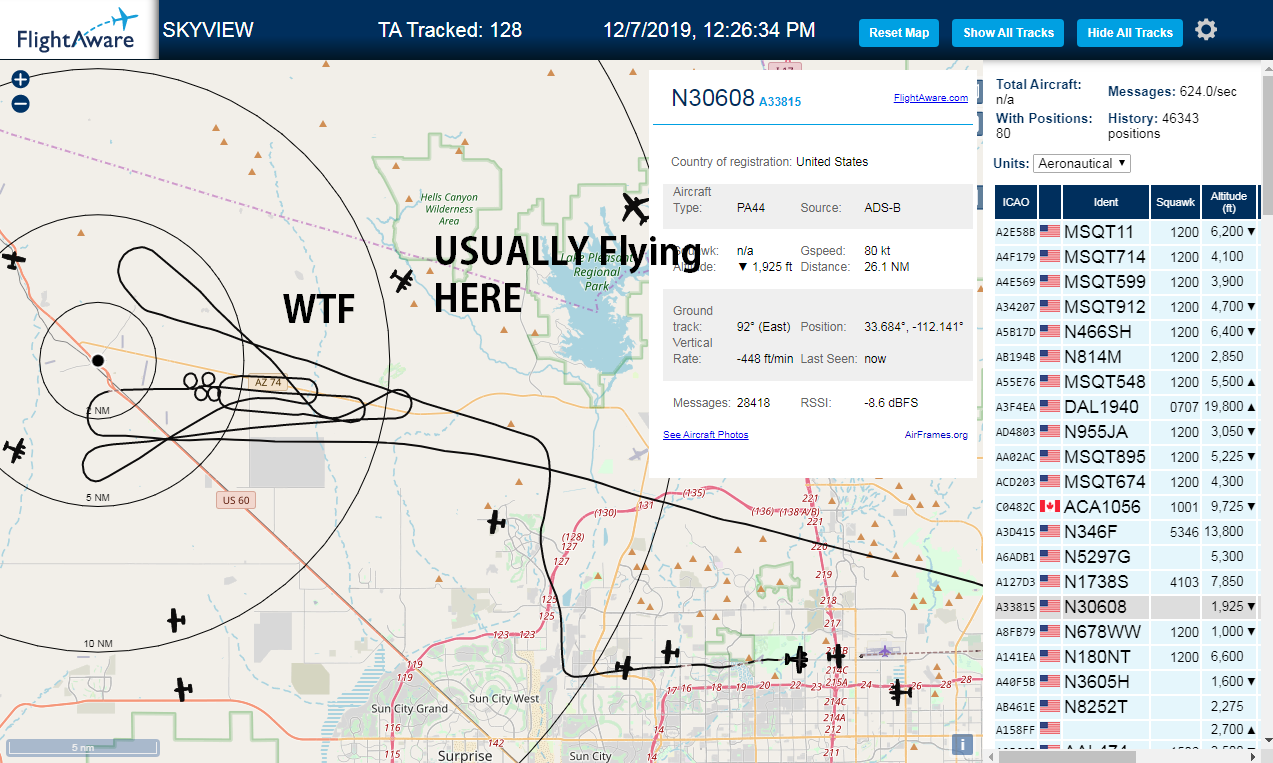1273x763 pixels.
Task: Sort table by Squawk column
Action: (x=1175, y=202)
